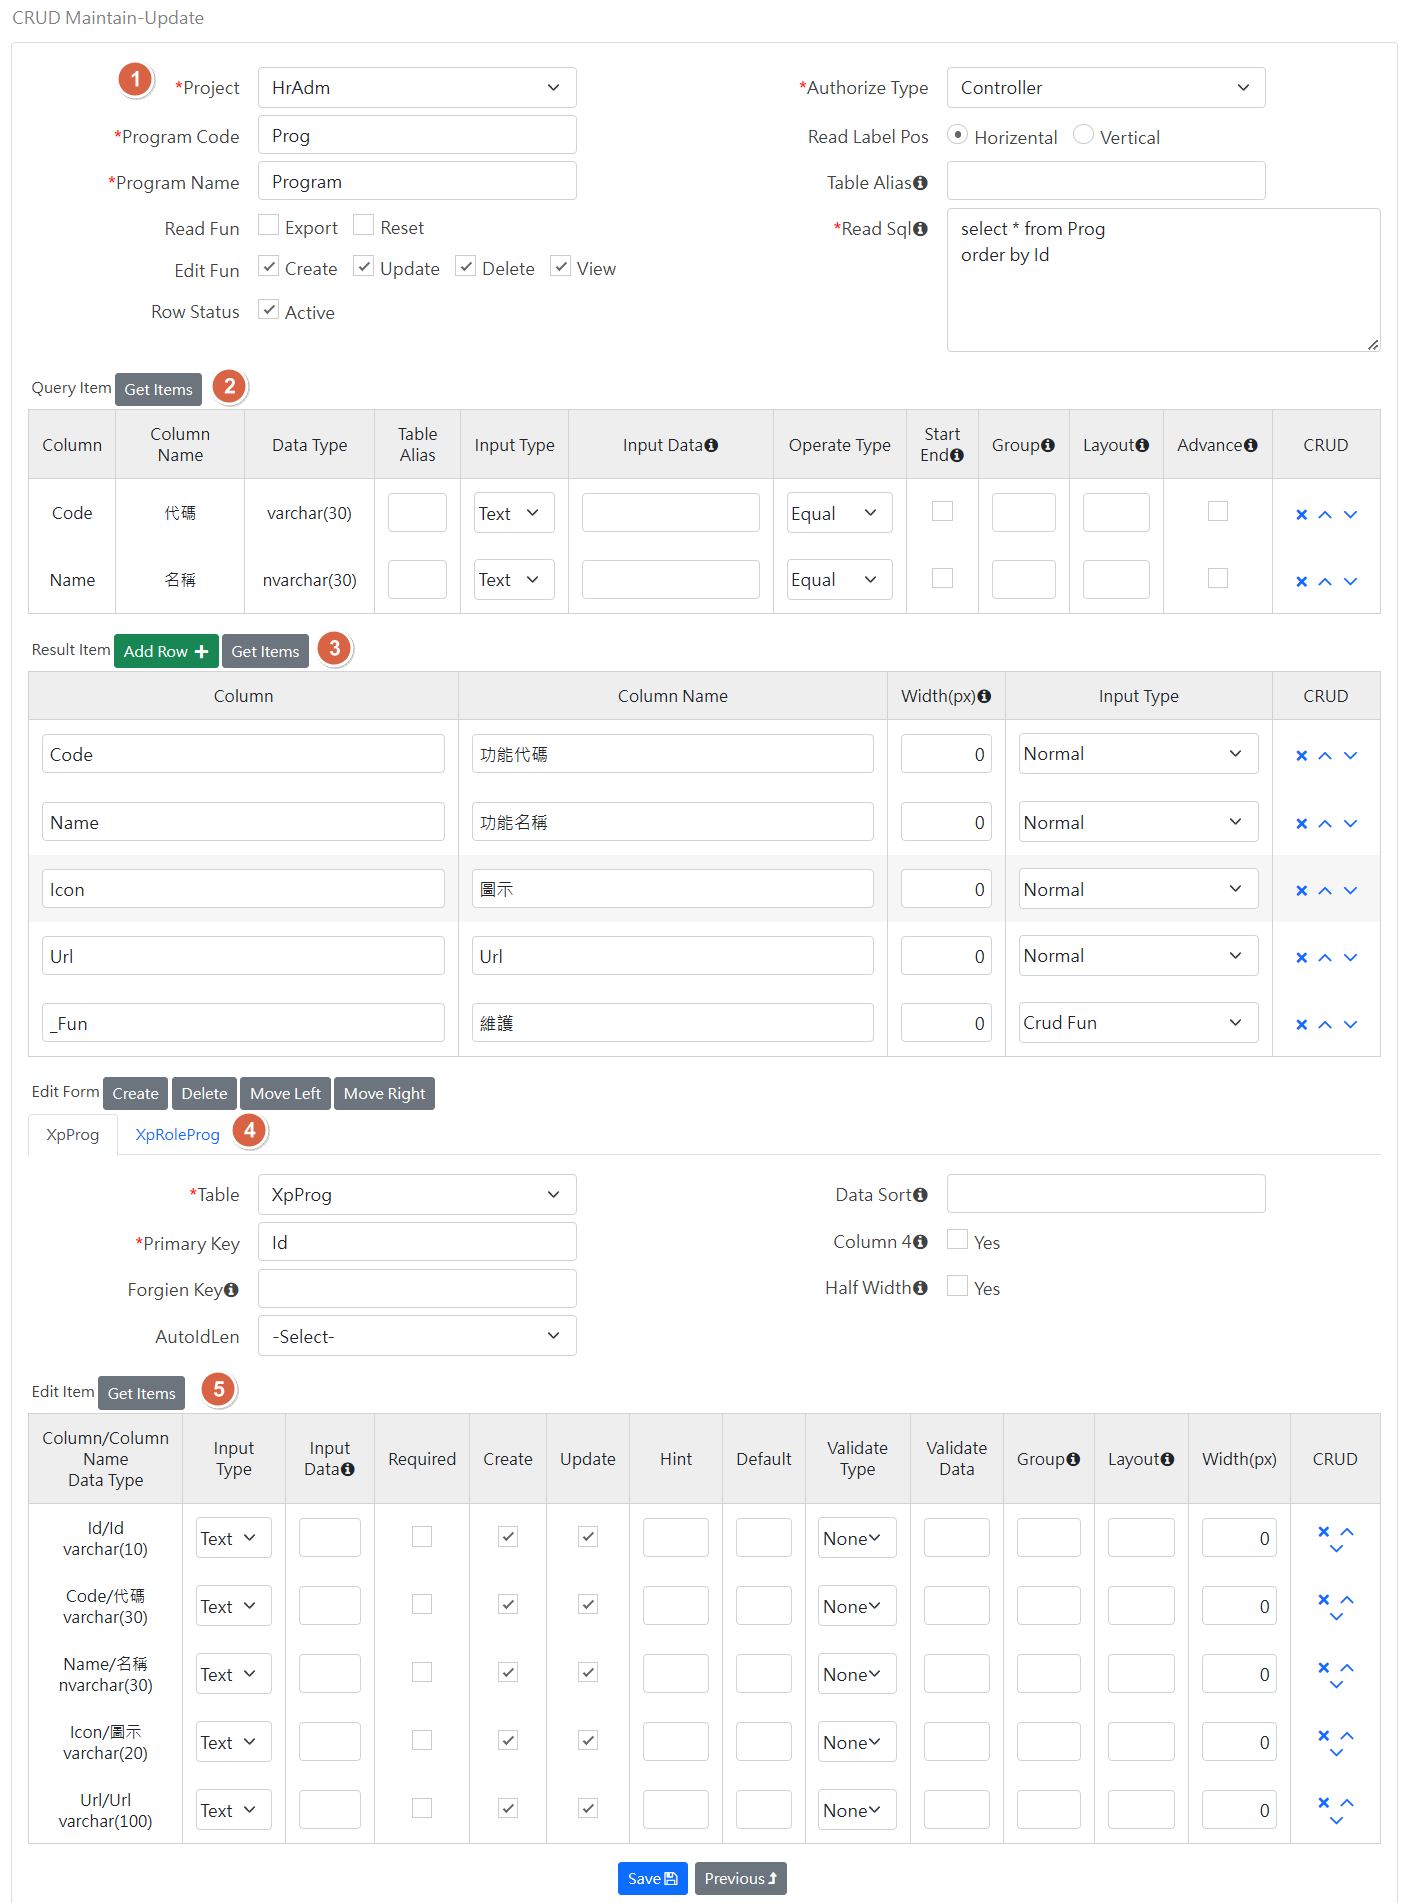Click the Data Sort info icon
The height and width of the screenshot is (1903, 1405).
920,1195
